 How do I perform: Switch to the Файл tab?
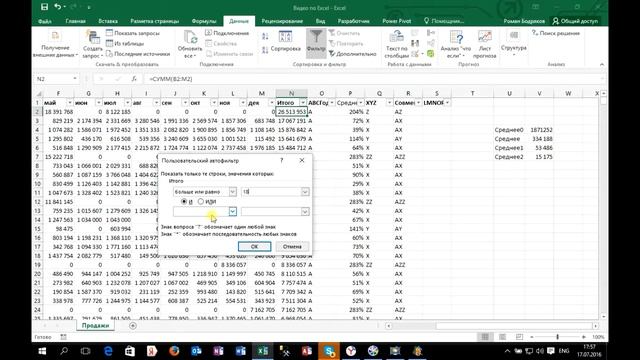click(x=44, y=21)
